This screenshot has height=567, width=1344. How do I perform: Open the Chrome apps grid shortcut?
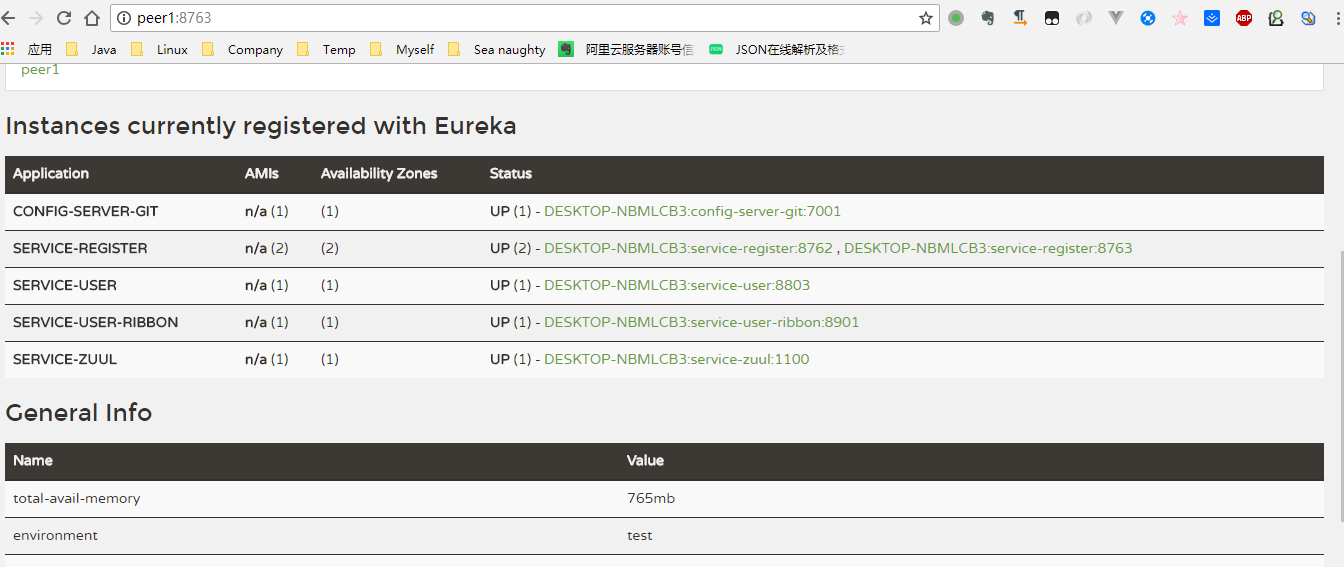[8, 49]
